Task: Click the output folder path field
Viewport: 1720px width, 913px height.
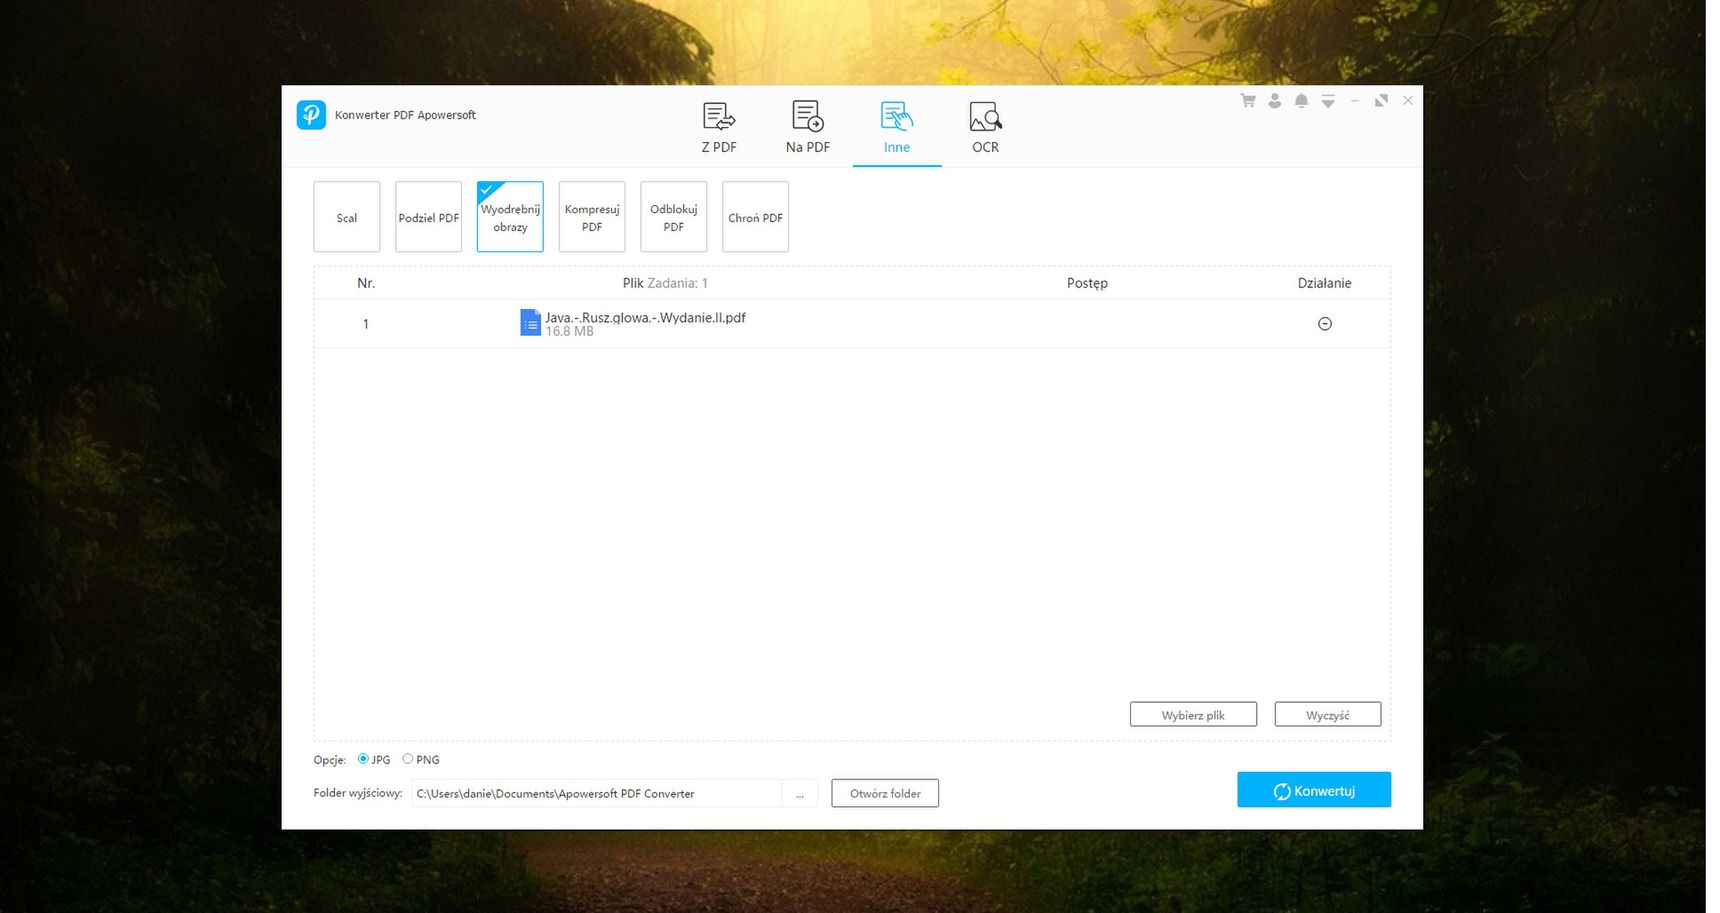Action: 597,793
